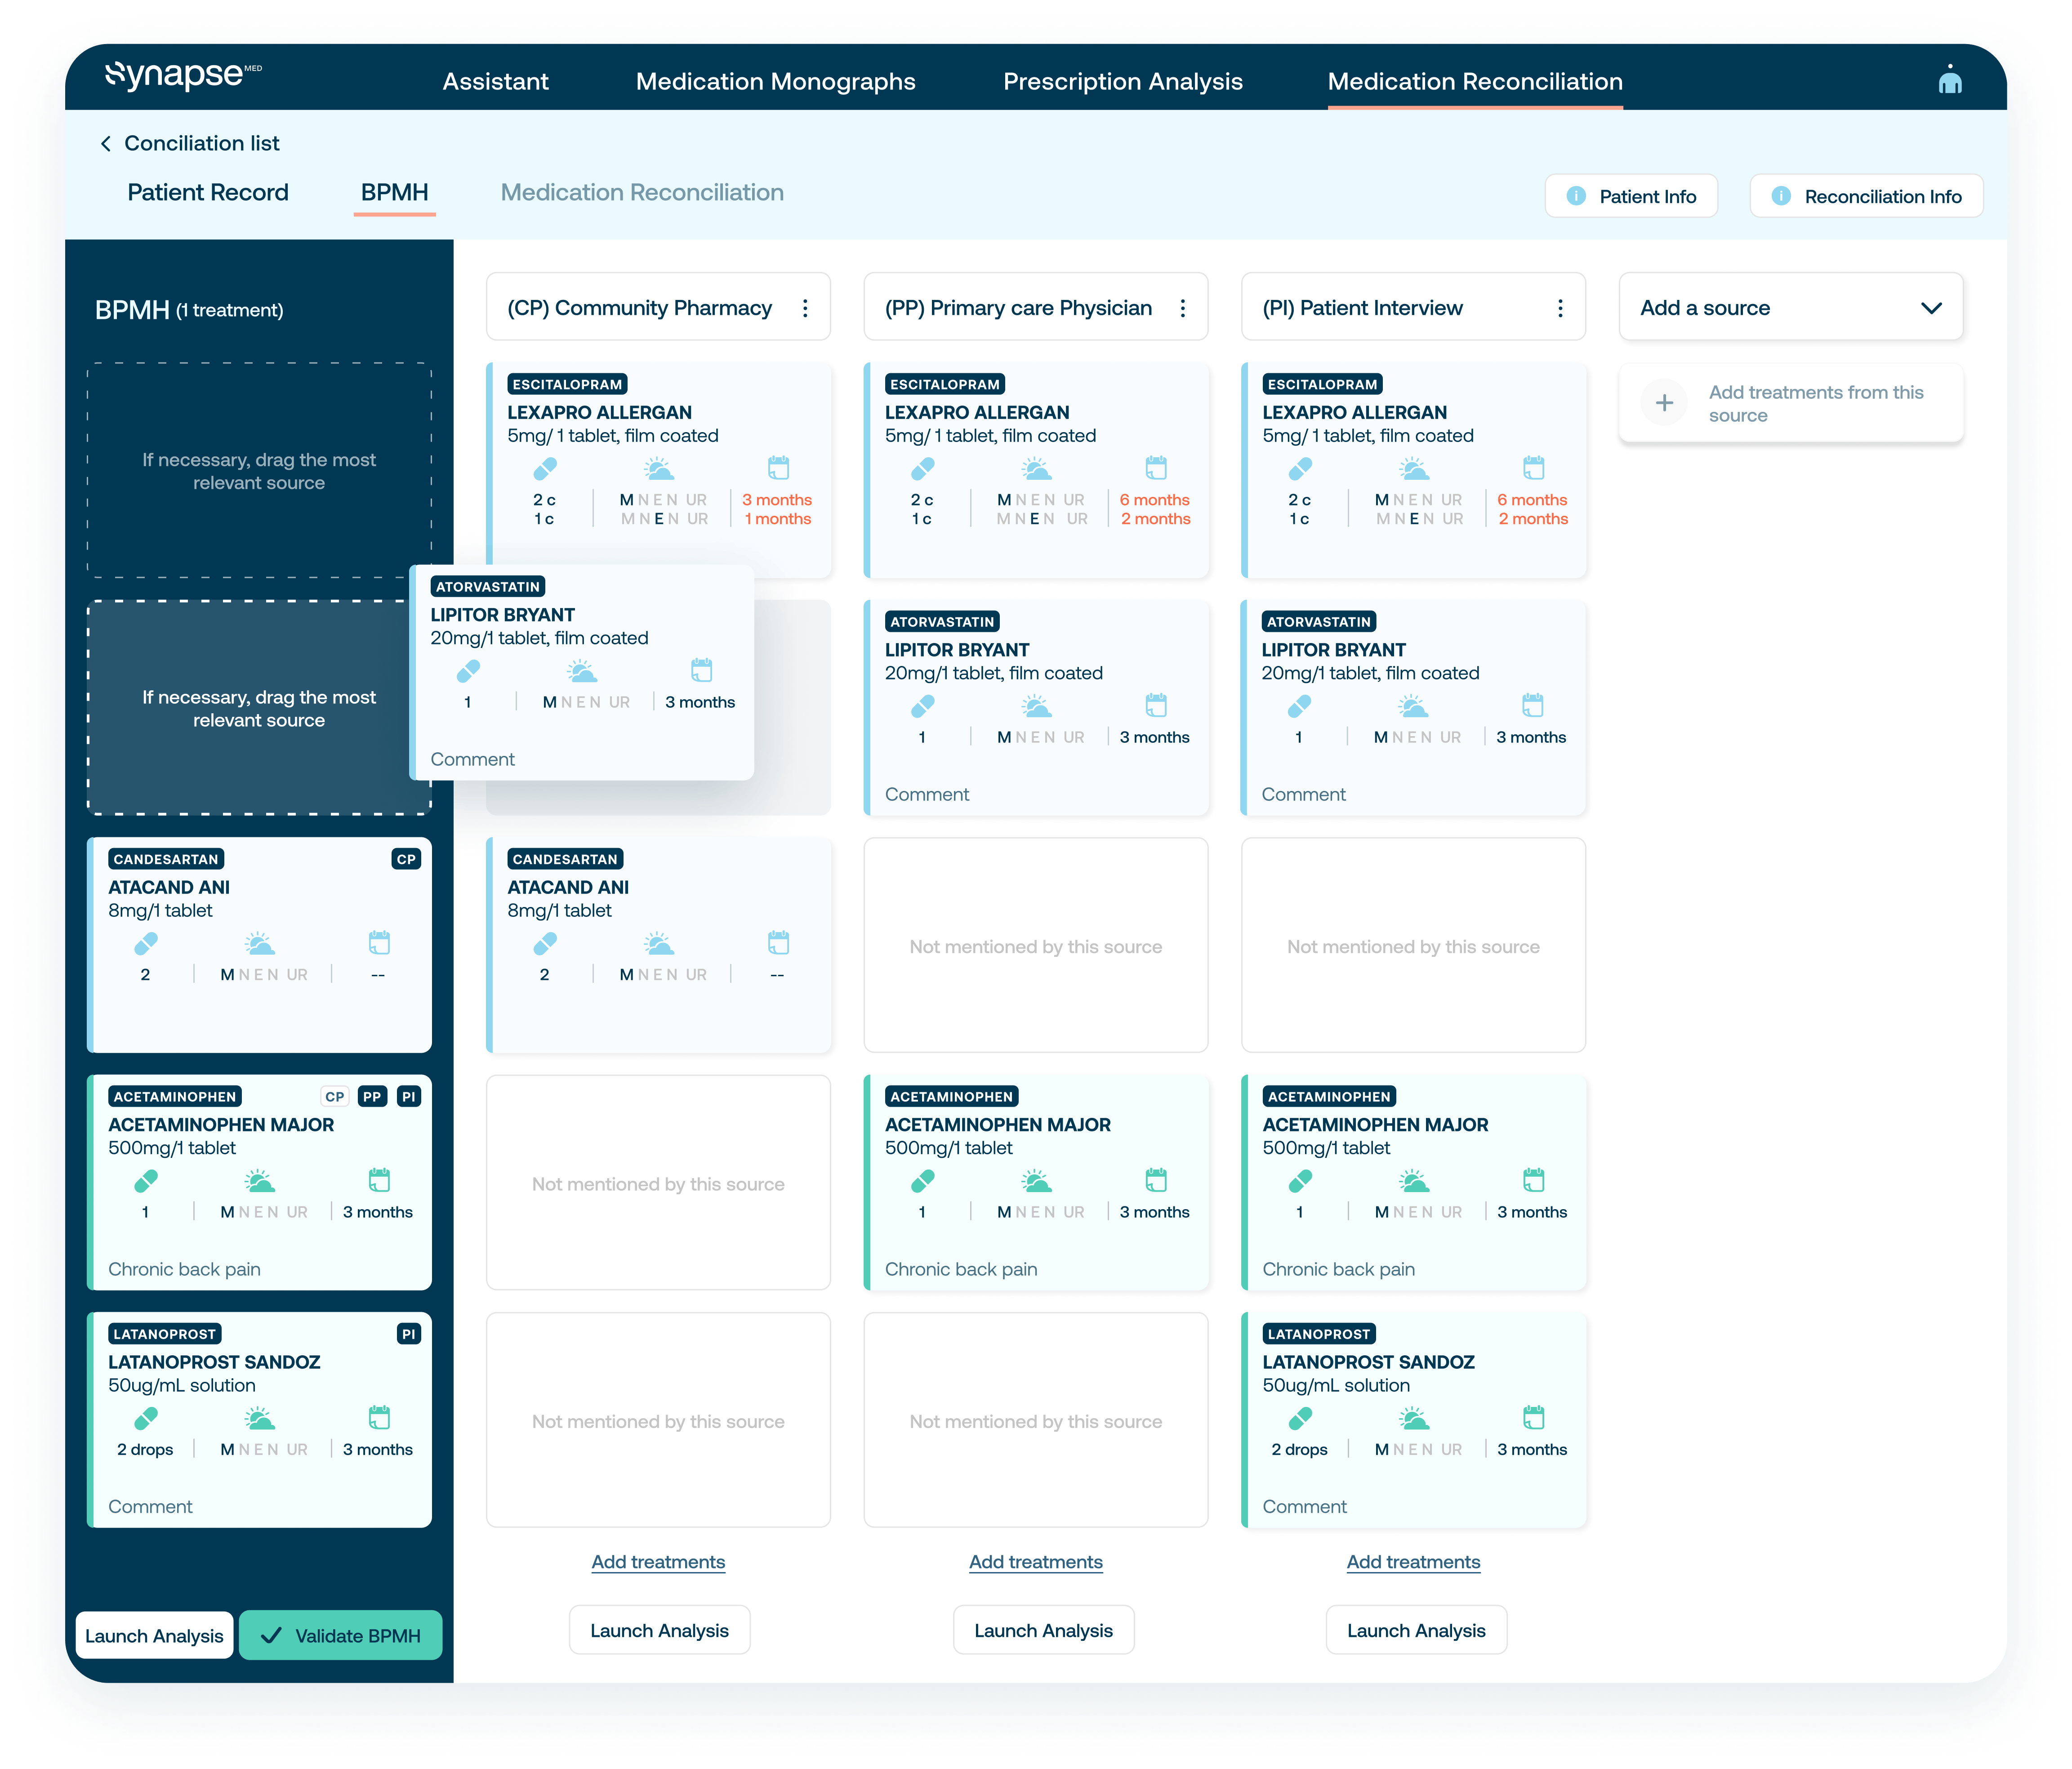Image resolution: width=2072 pixels, height=1769 pixels.
Task: Click calendar icon on Primary care Physician Lexapro card
Action: (x=1156, y=467)
